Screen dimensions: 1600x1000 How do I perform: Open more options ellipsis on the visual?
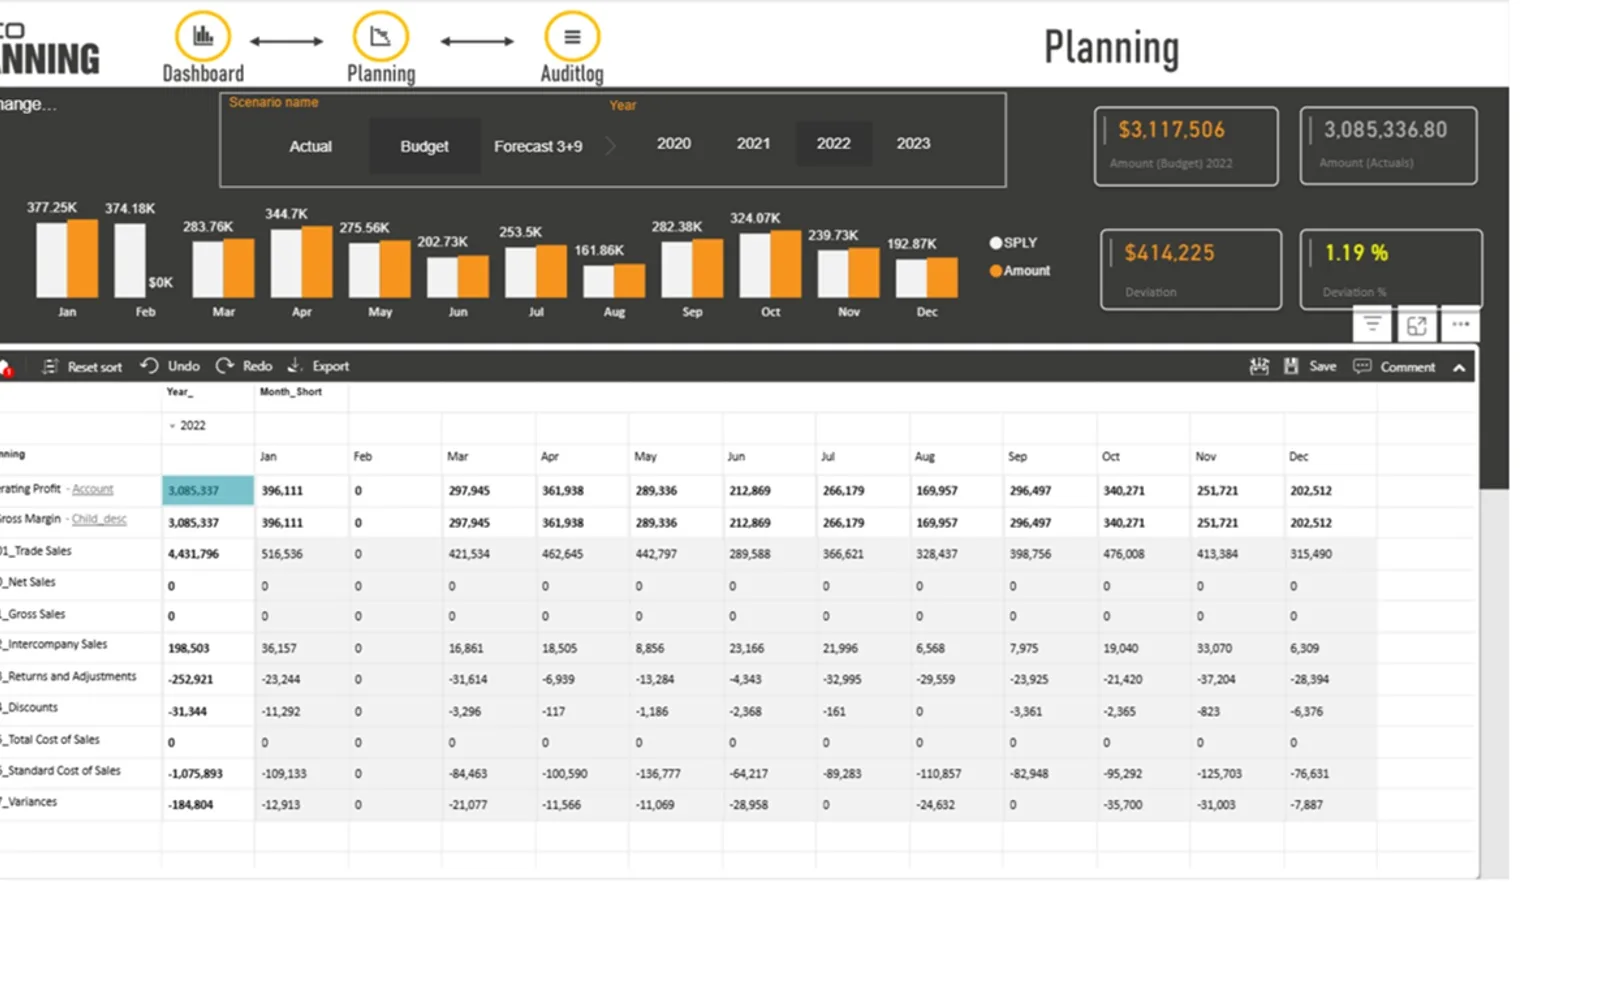1461,324
